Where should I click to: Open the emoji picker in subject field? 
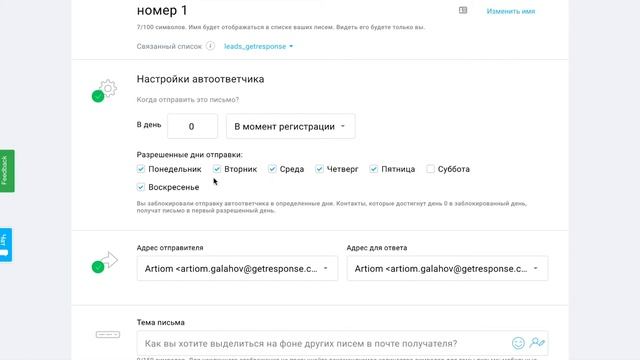[x=518, y=343]
